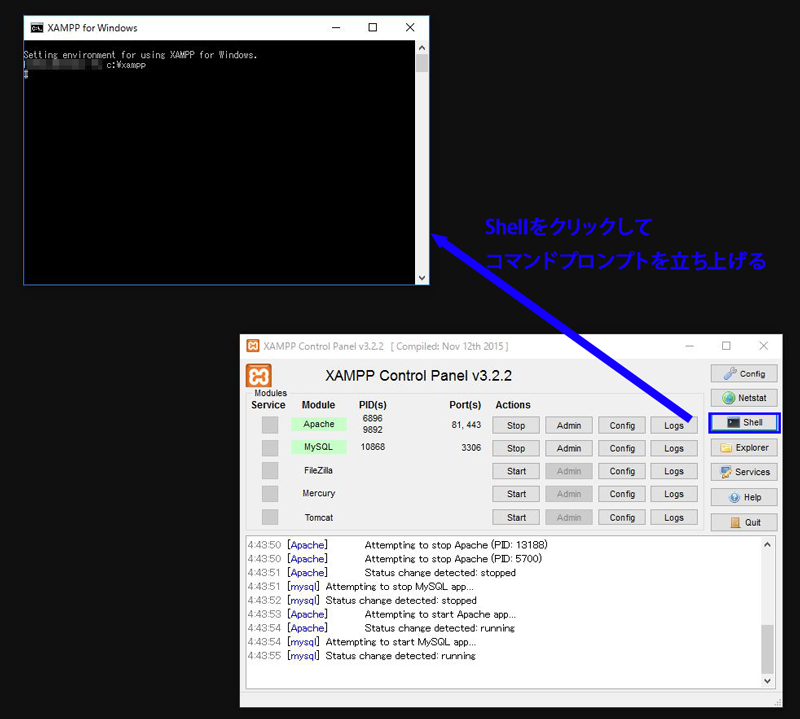Viewport: 800px width, 719px height.
Task: Select the Apache ports 81, 443 text
Action: [x=466, y=425]
